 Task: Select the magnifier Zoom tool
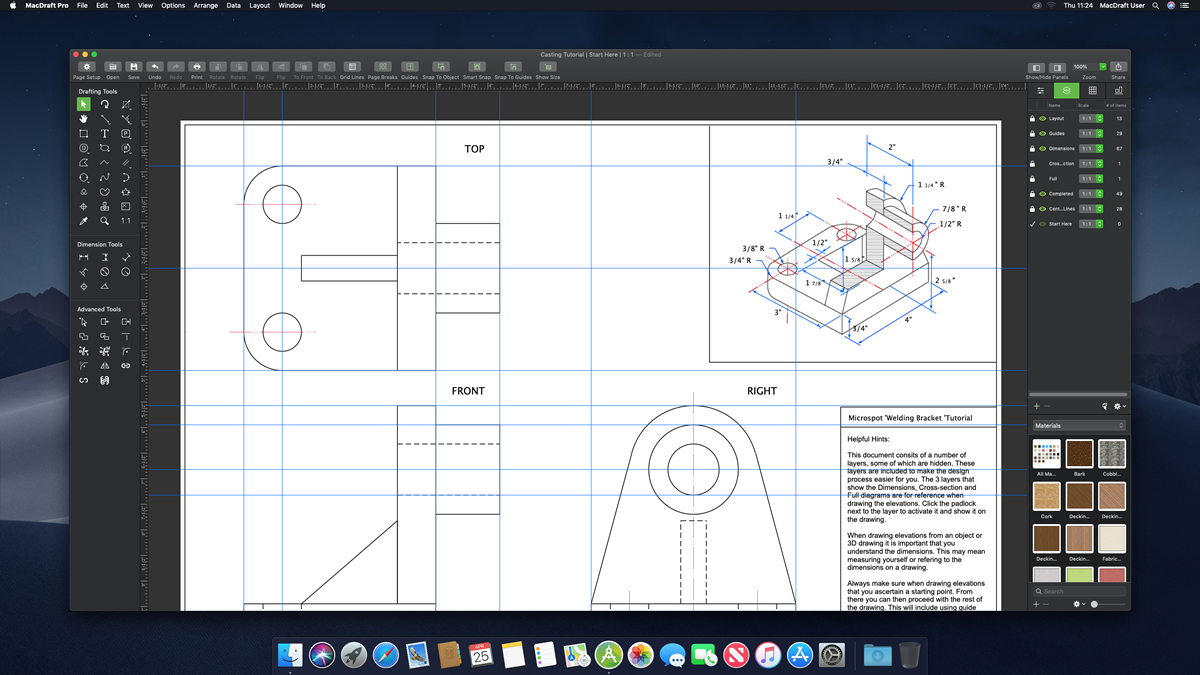[x=104, y=221]
